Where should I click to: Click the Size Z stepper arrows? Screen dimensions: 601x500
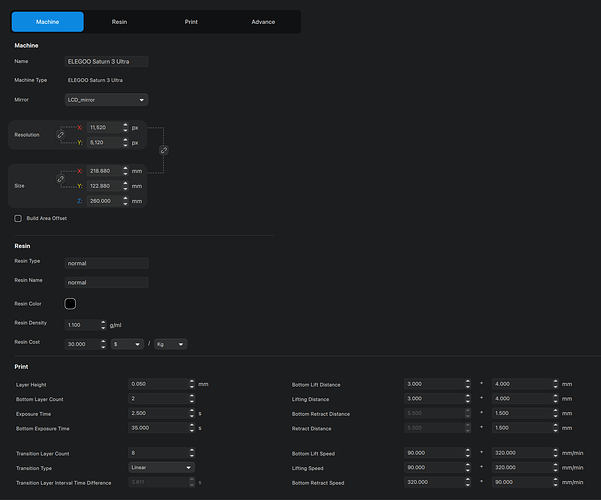pos(125,201)
